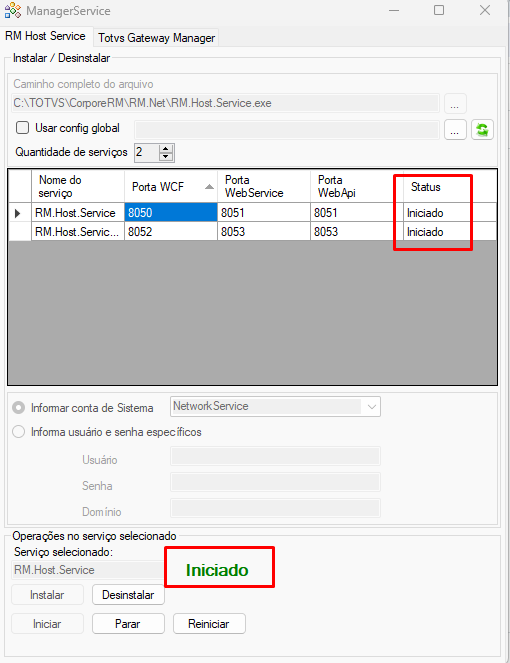Viewport: 510px width, 663px height.
Task: Open the RM Host Service tab
Action: coord(45,36)
